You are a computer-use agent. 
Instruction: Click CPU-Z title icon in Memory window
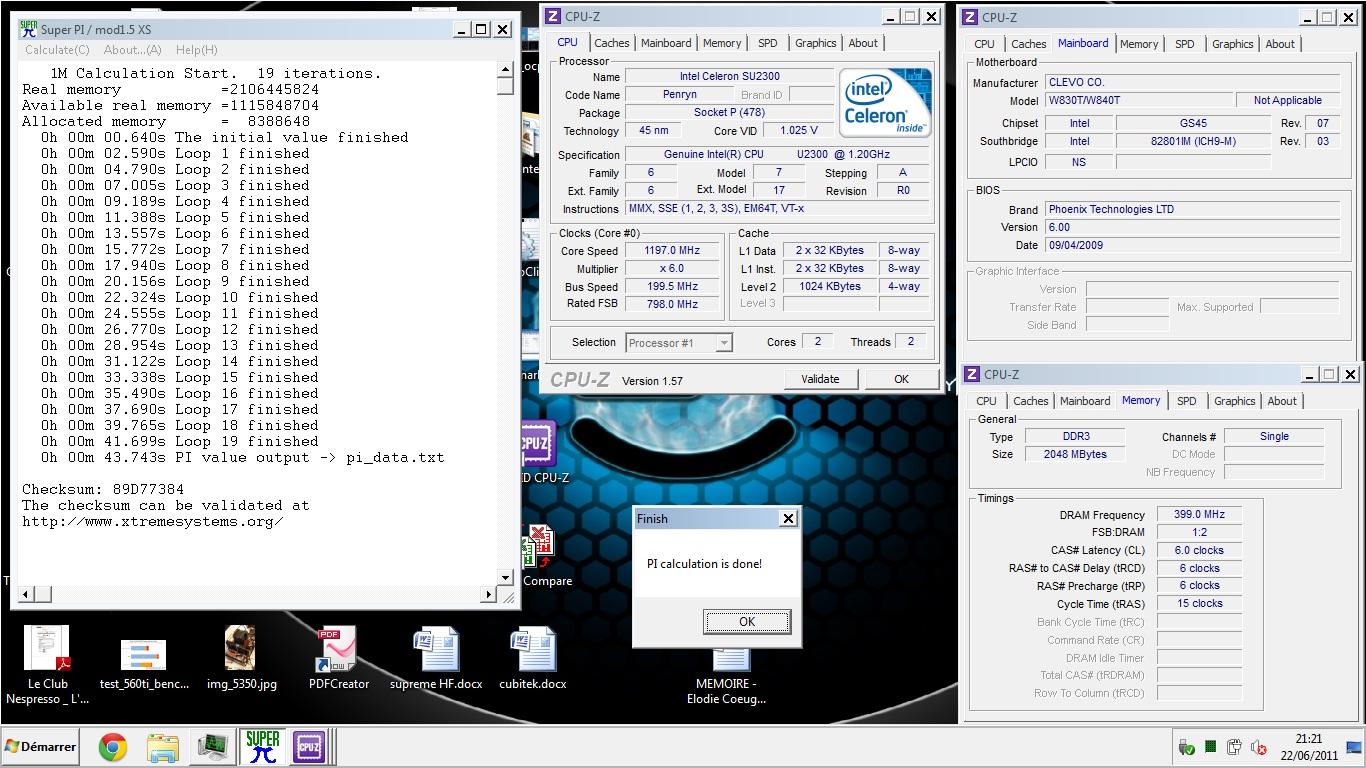(x=971, y=374)
